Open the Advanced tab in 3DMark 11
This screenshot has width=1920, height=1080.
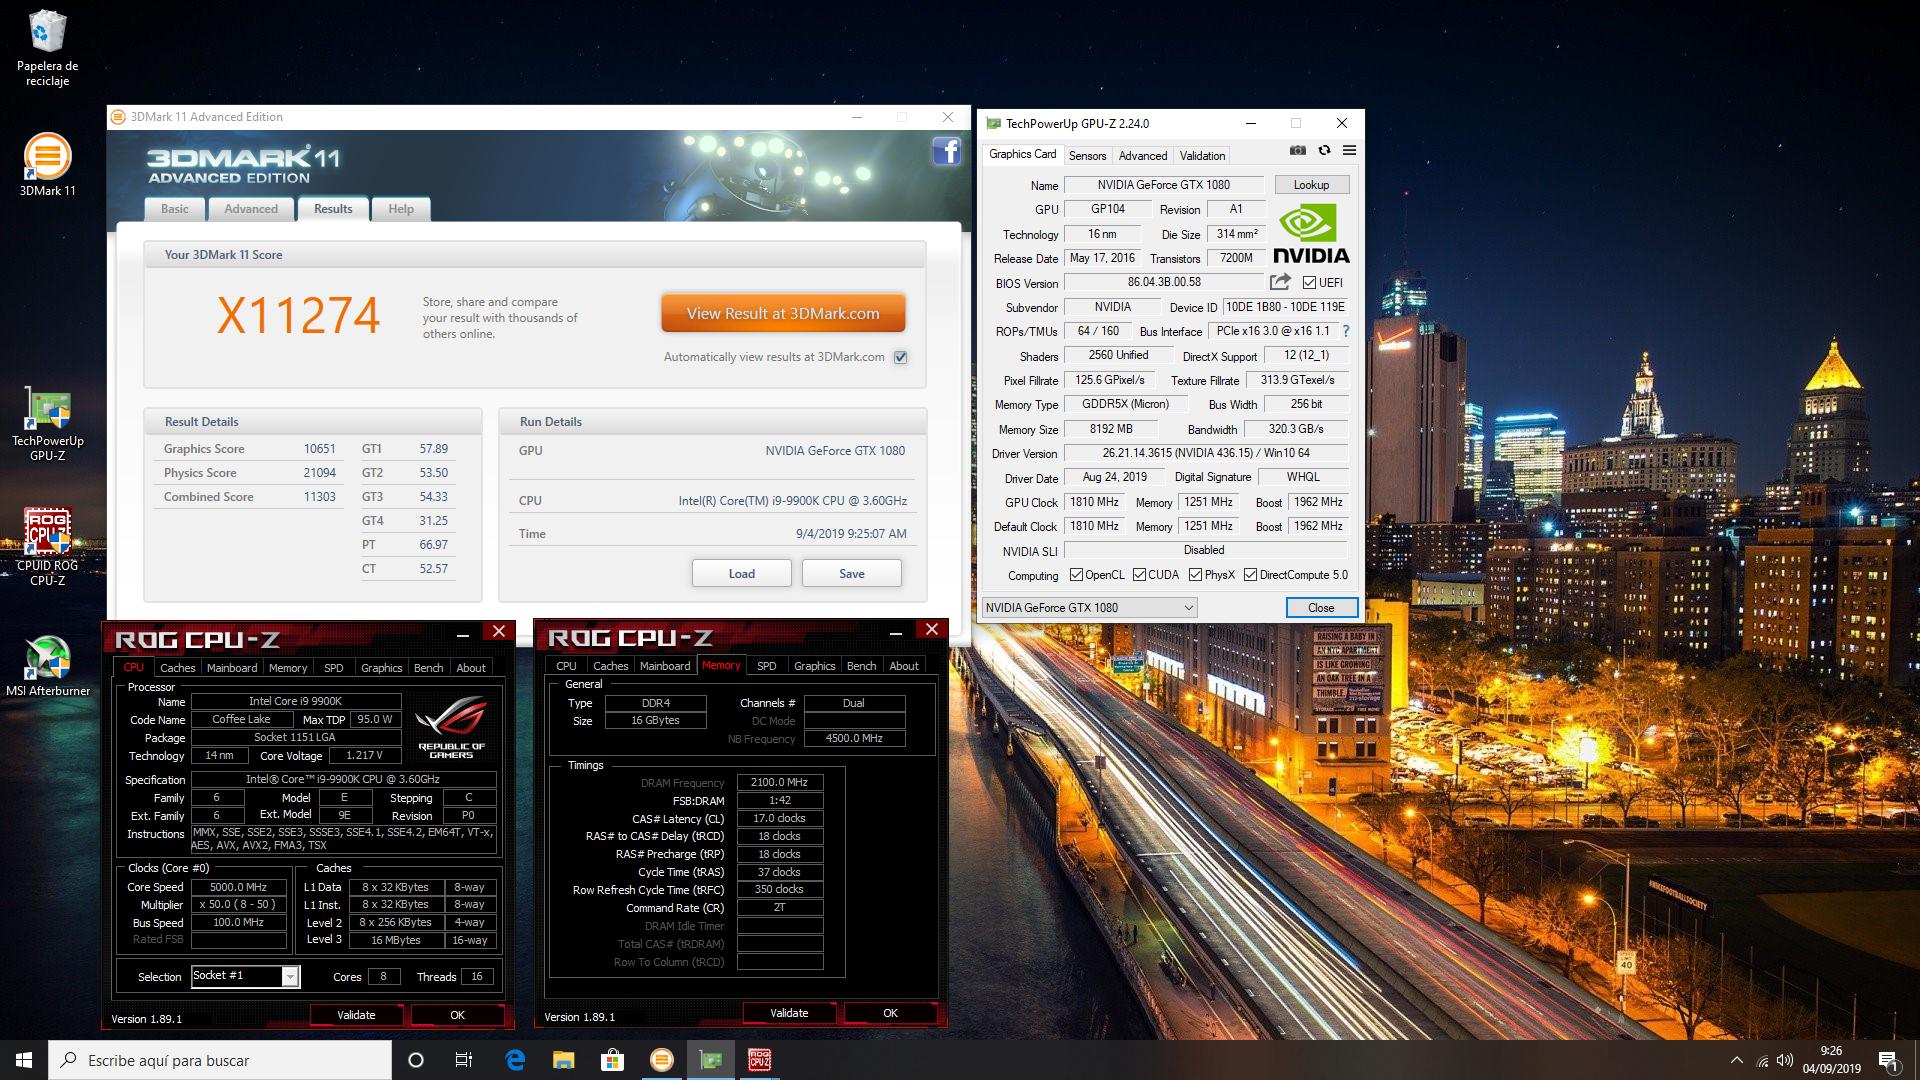pyautogui.click(x=251, y=209)
